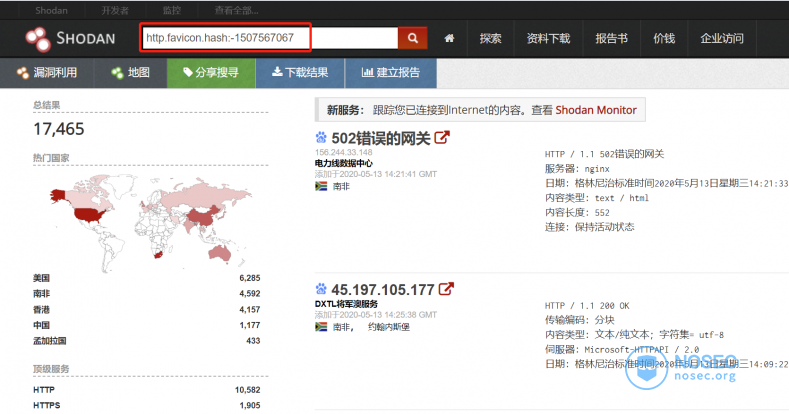The width and height of the screenshot is (789, 414).
Task: Click 45.197.105.177 result title
Action: [383, 290]
